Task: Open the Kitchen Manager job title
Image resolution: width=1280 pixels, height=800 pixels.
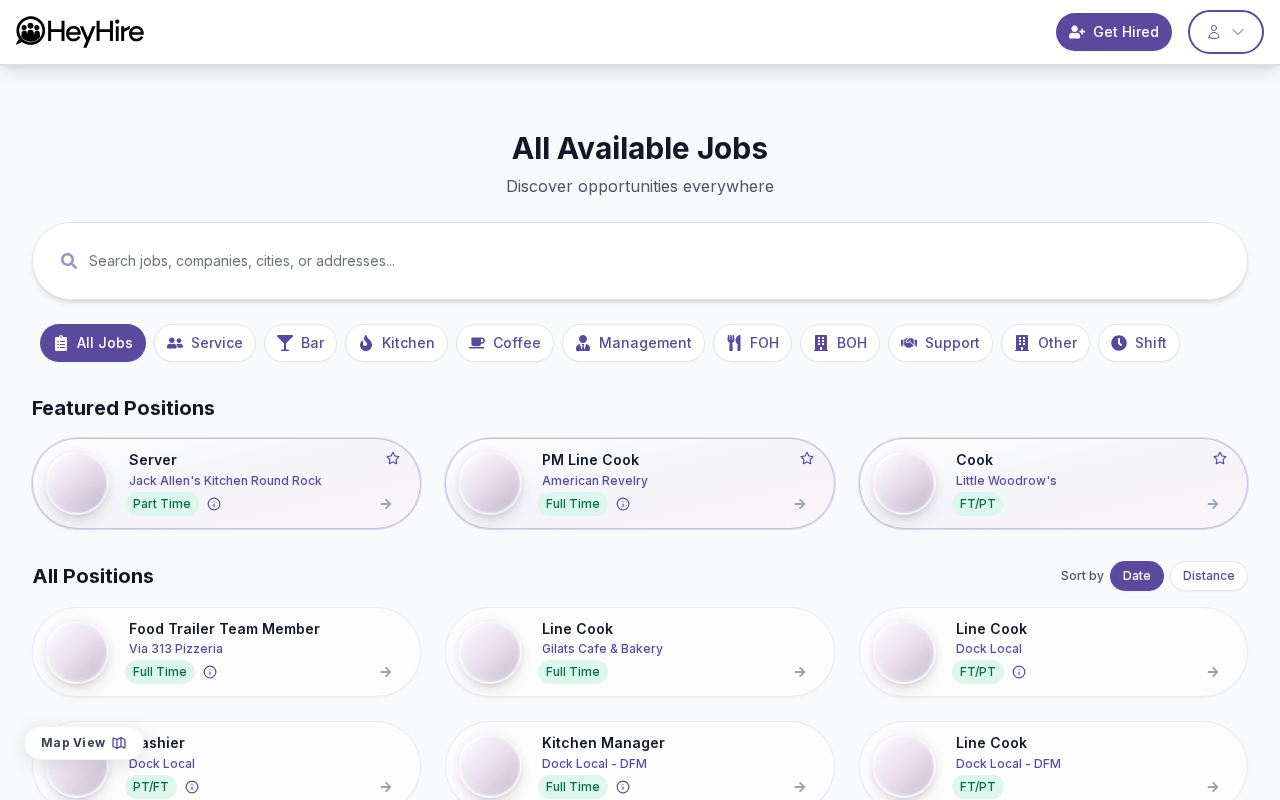Action: pos(603,743)
